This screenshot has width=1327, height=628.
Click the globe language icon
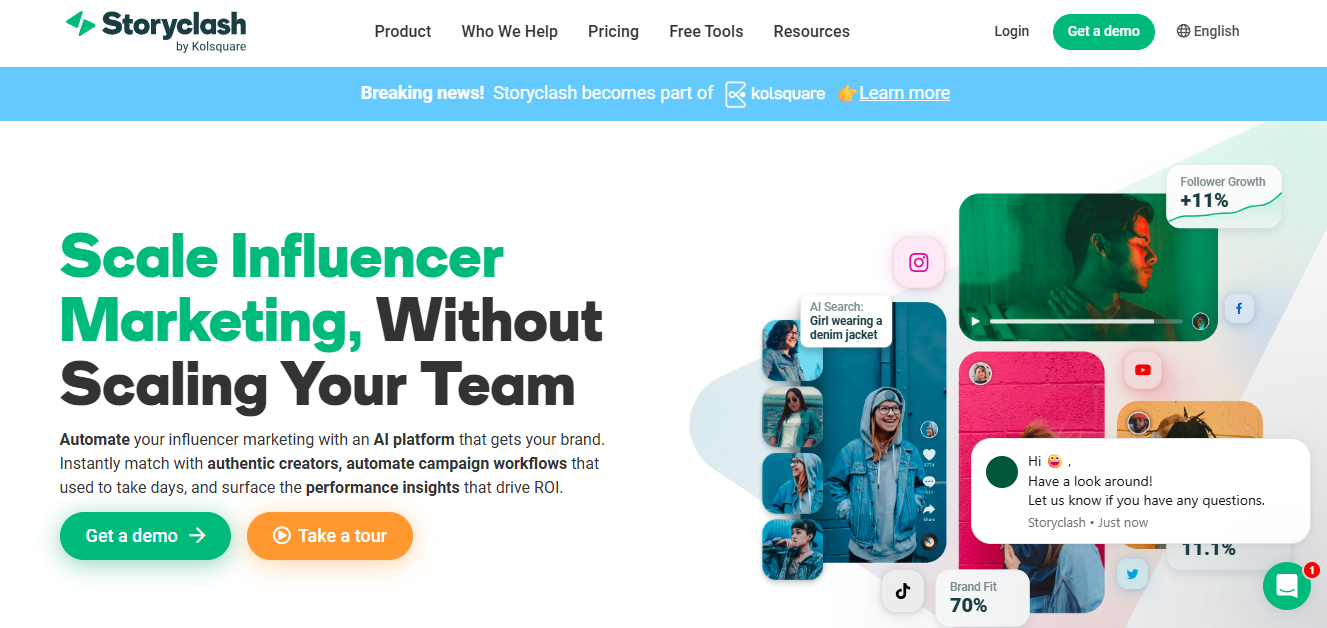(1184, 31)
